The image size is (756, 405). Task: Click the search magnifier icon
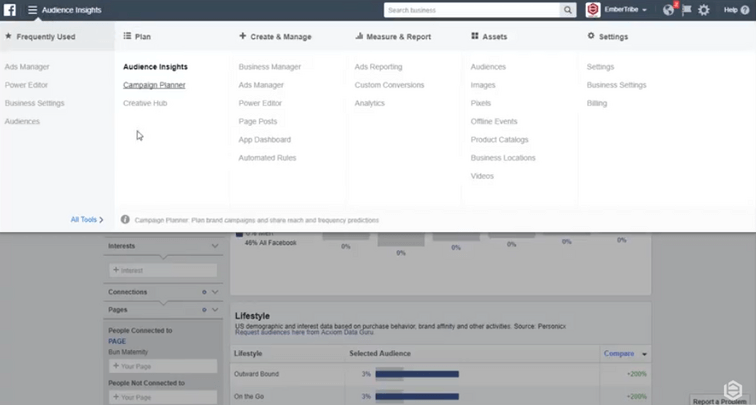(568, 10)
